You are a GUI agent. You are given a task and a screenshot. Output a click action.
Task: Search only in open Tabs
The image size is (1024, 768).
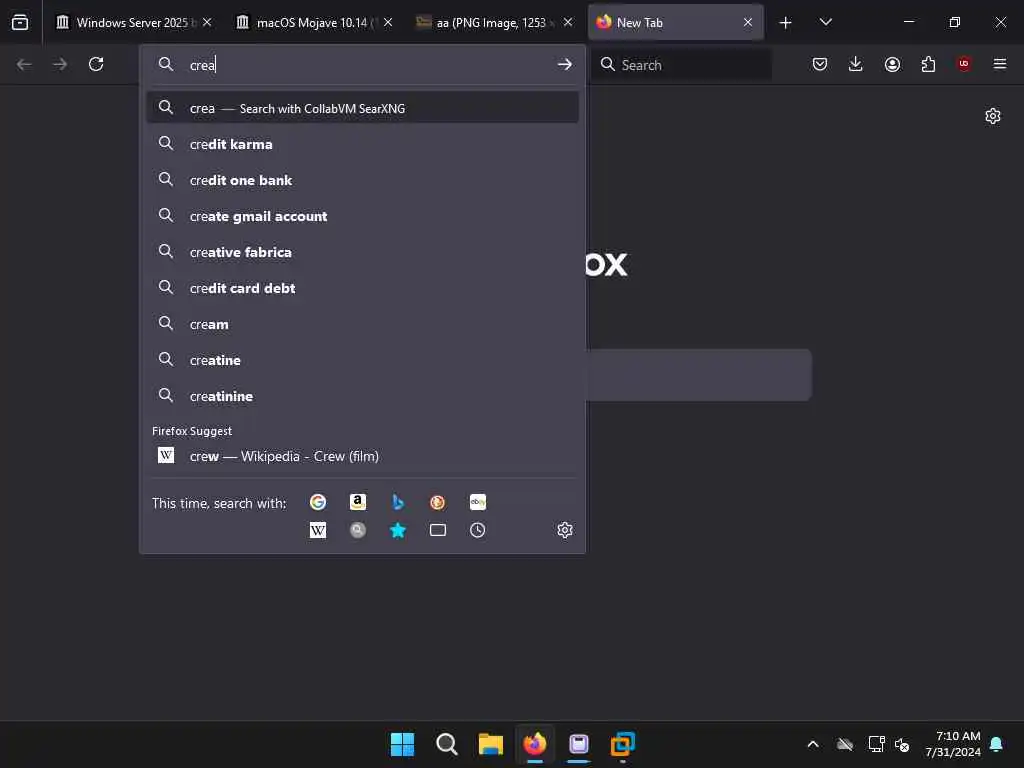point(438,530)
